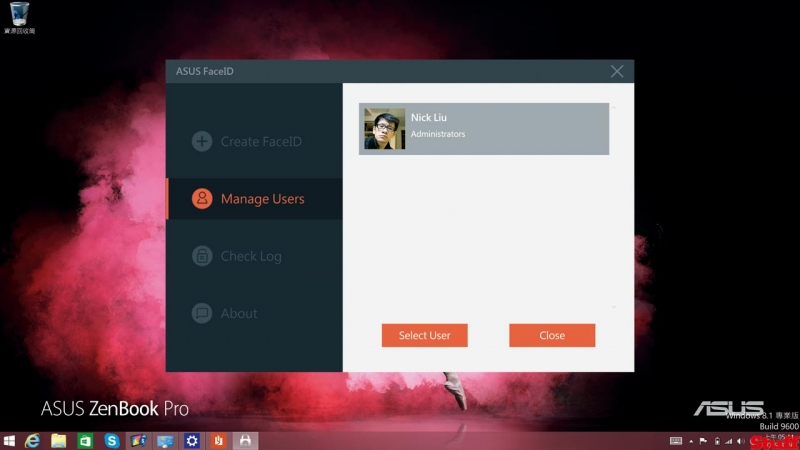Open the touch keyboard from the taskbar
Screen dimensions: 800x450
click(x=676, y=441)
